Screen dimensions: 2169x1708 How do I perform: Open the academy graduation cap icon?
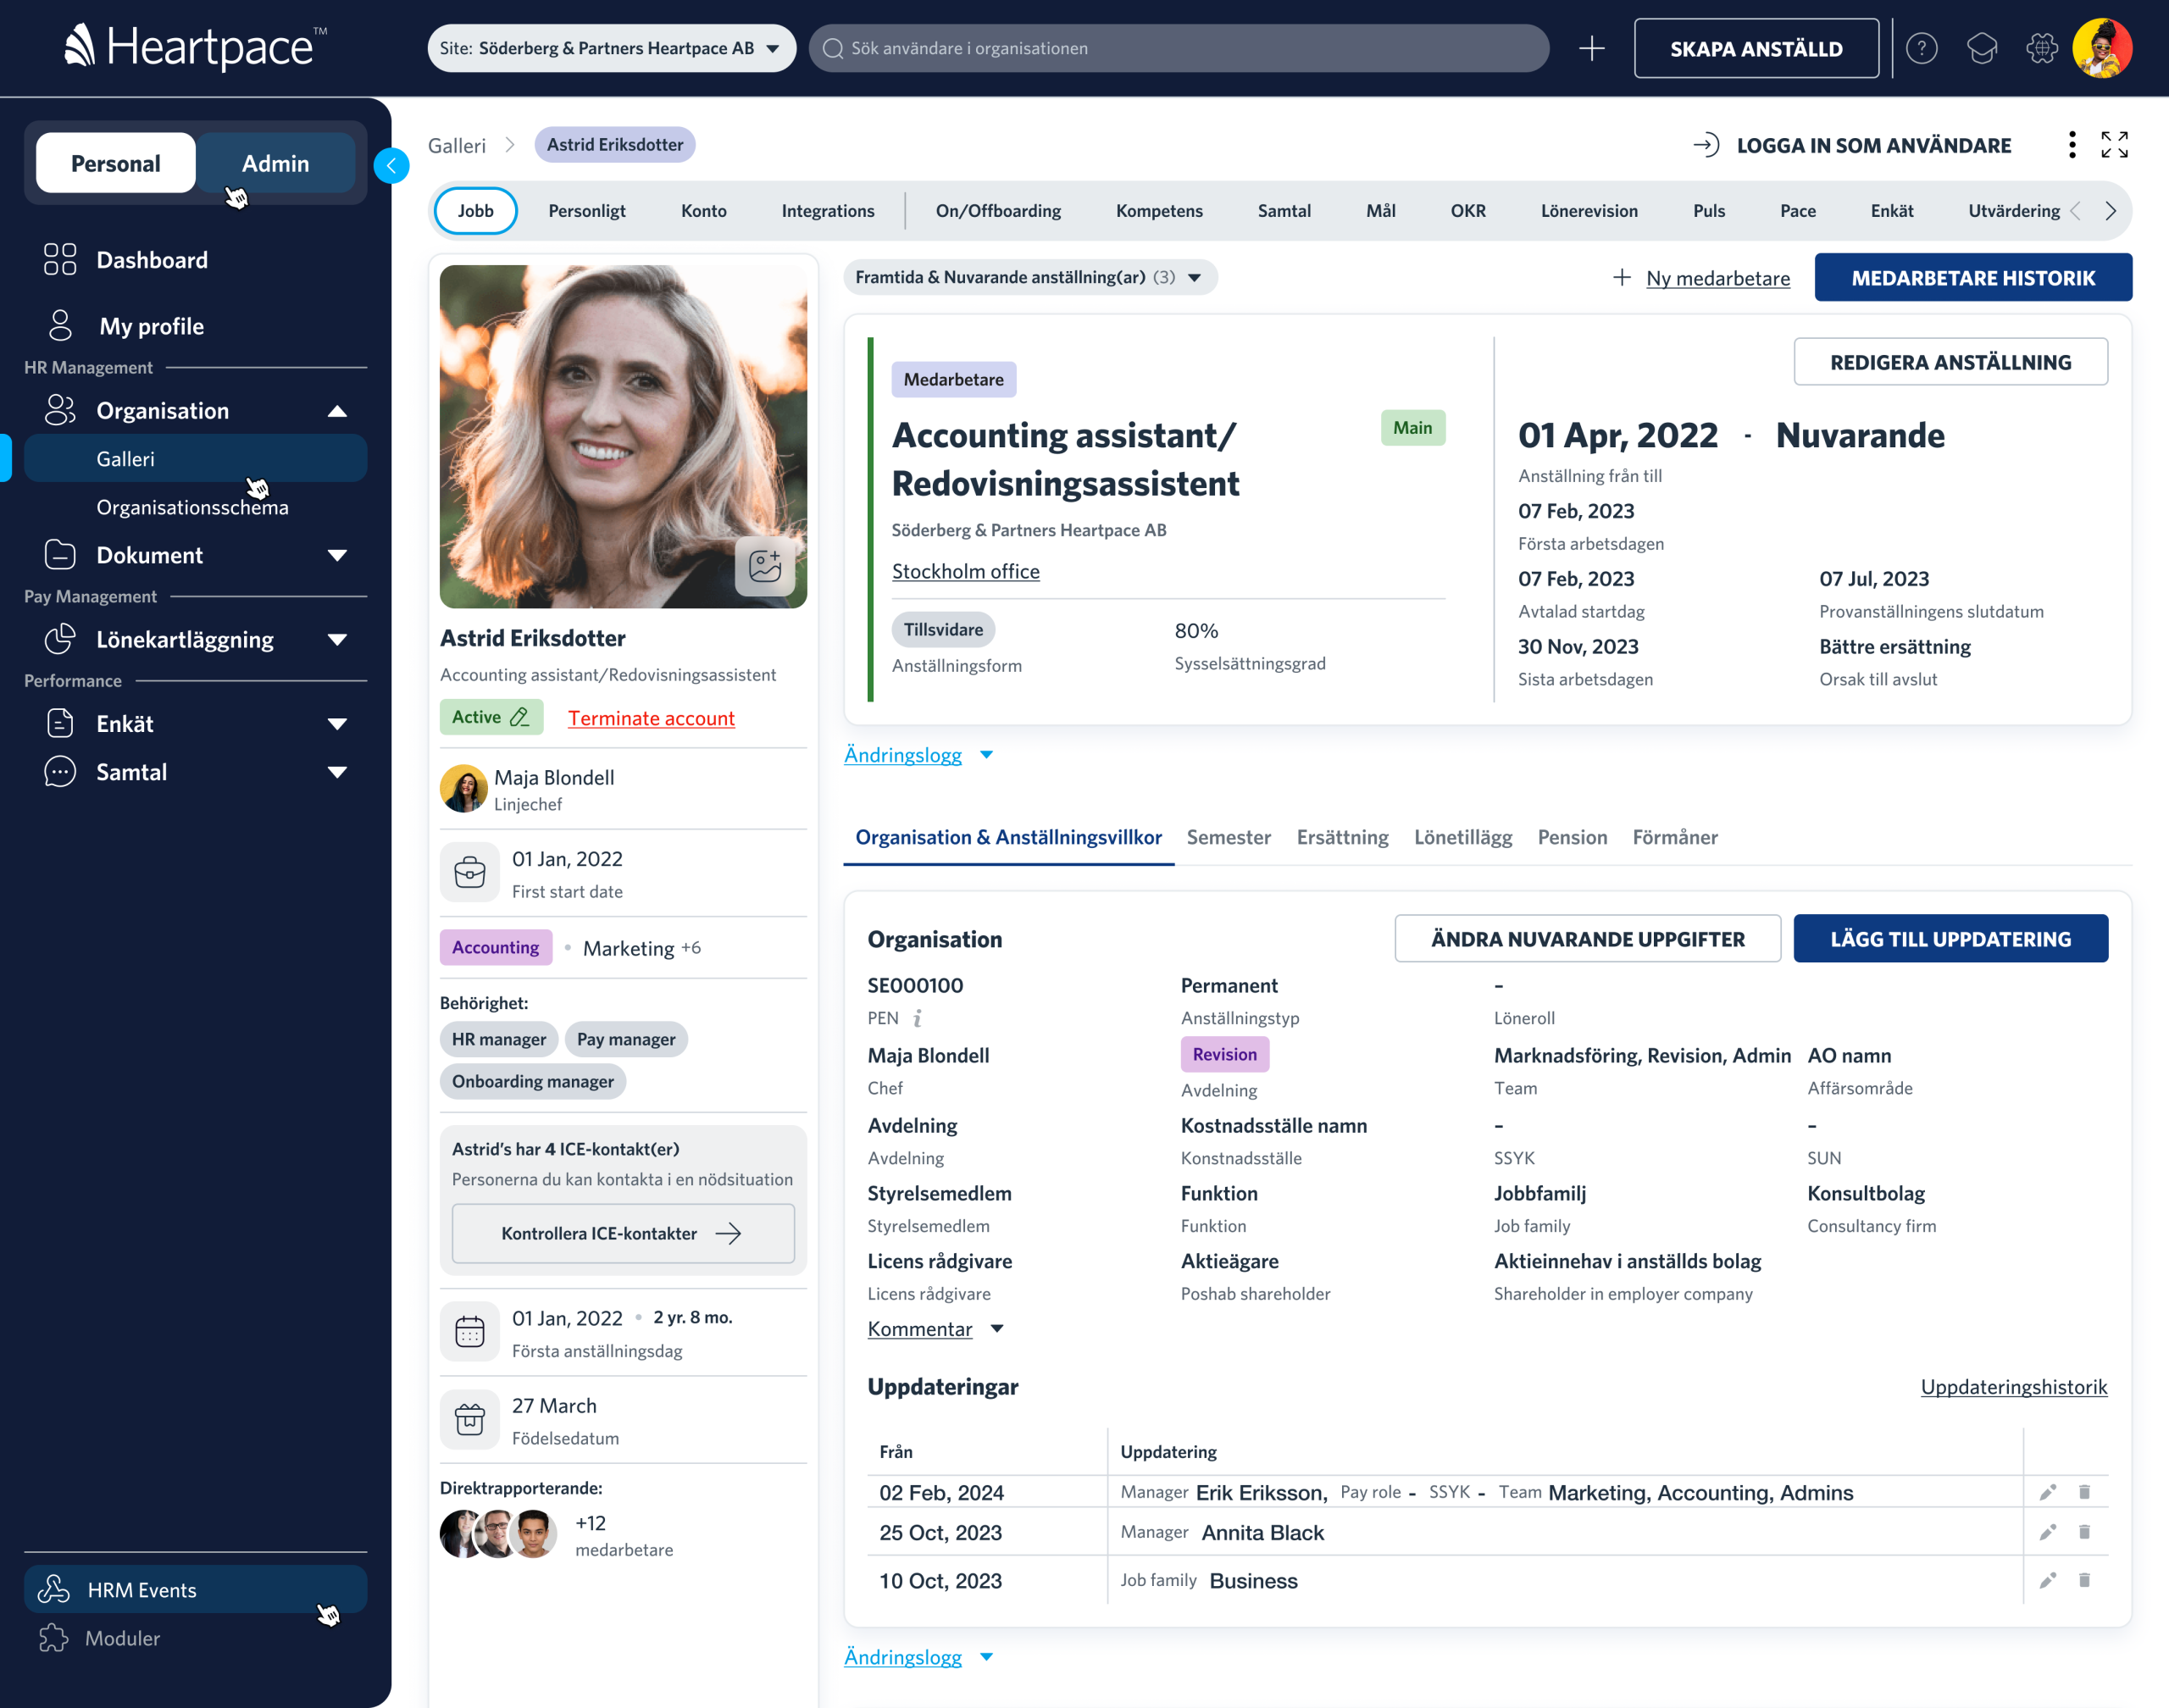tap(1981, 48)
